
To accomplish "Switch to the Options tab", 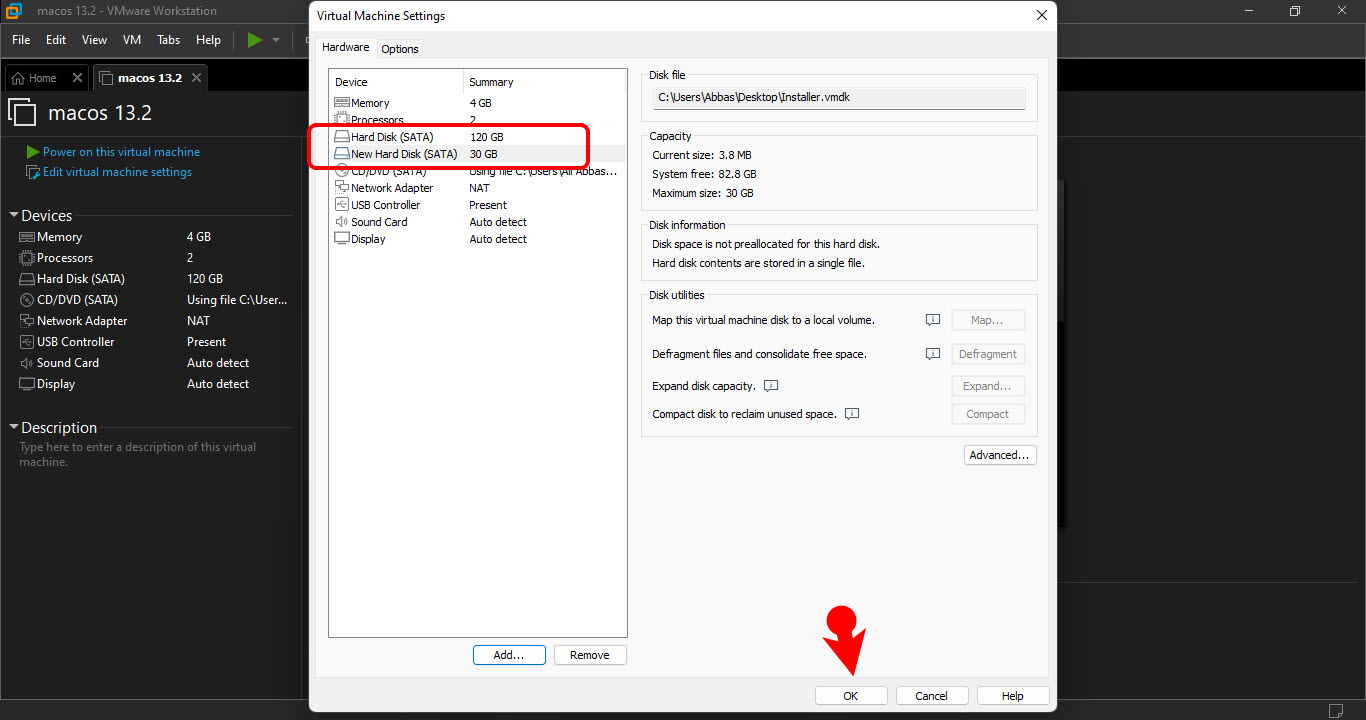I will click(400, 49).
